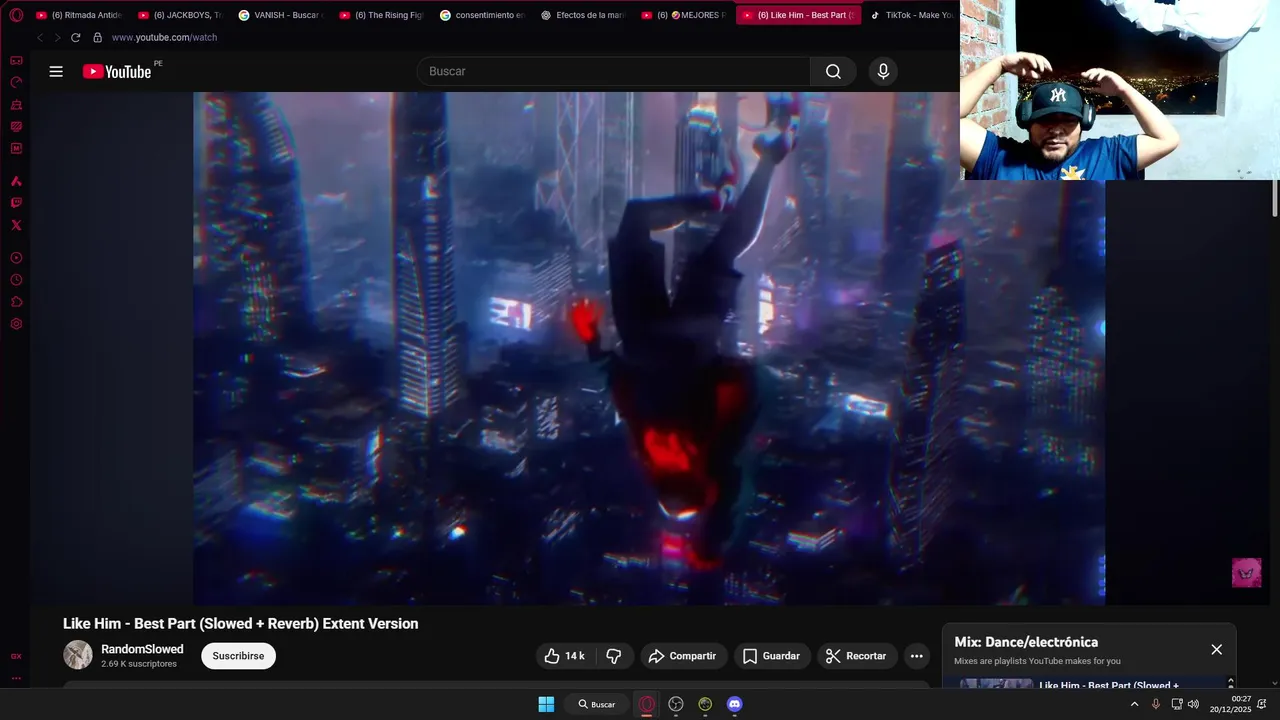Reload the current page
The width and height of the screenshot is (1280, 720).
pyautogui.click(x=75, y=37)
